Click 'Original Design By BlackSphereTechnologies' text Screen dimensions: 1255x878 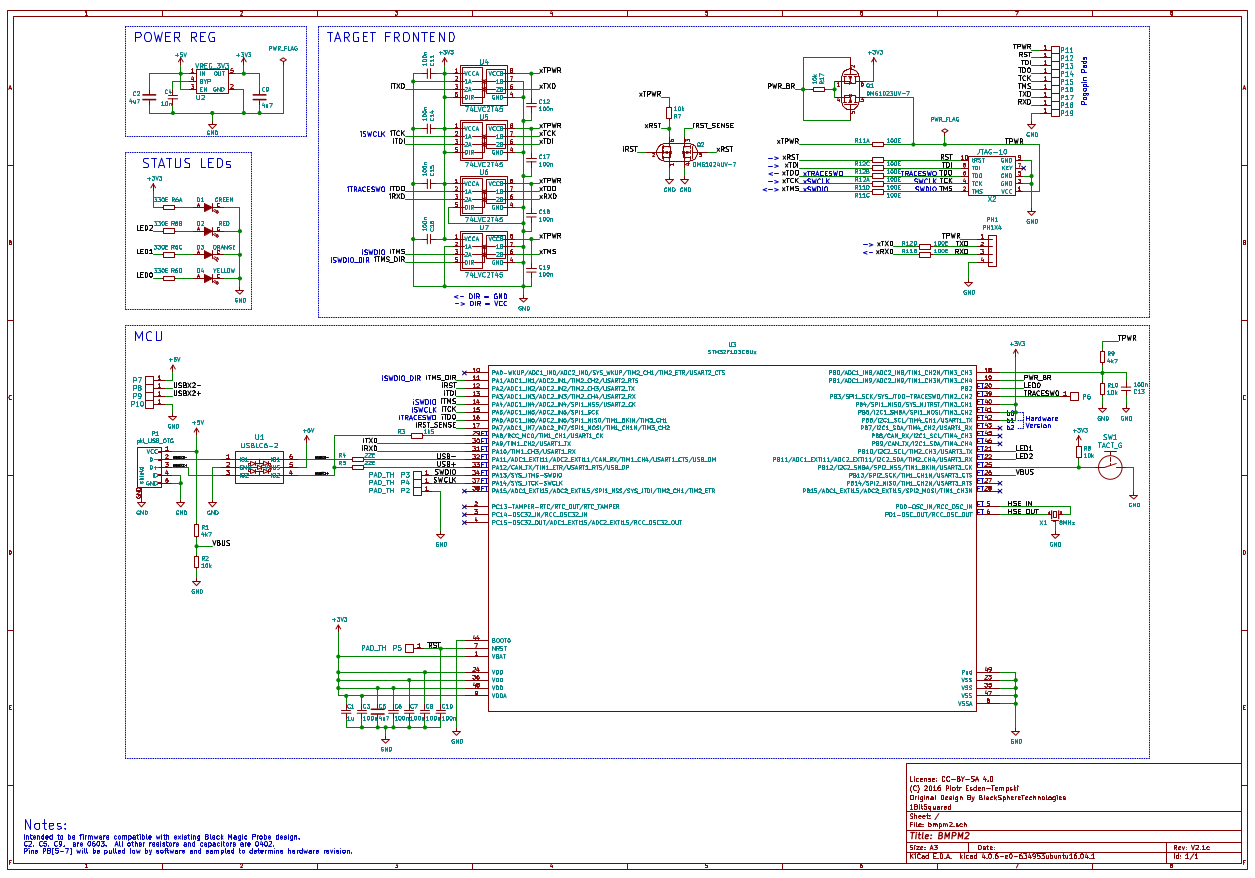[987, 798]
